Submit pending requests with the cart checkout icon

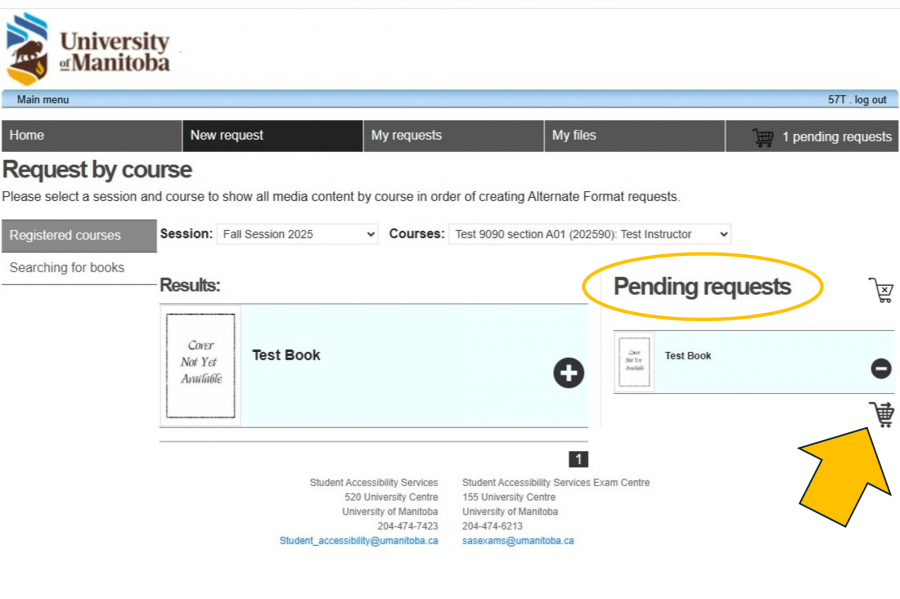point(881,414)
